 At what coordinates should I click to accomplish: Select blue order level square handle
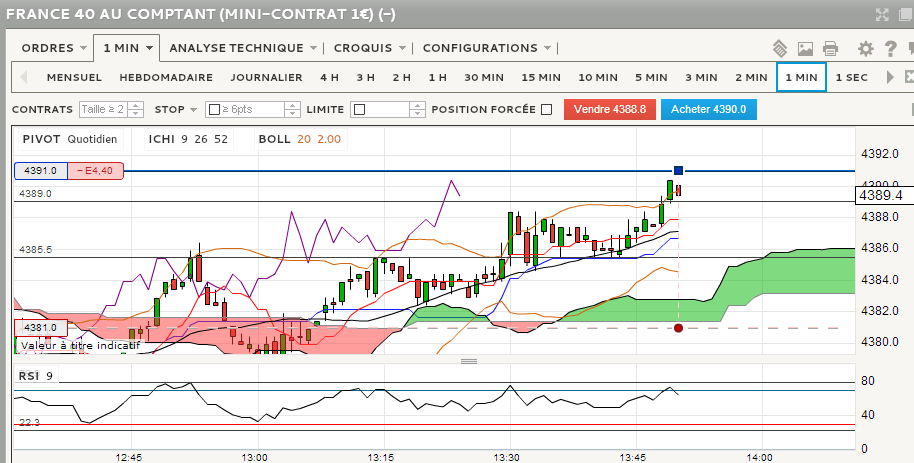coord(678,170)
